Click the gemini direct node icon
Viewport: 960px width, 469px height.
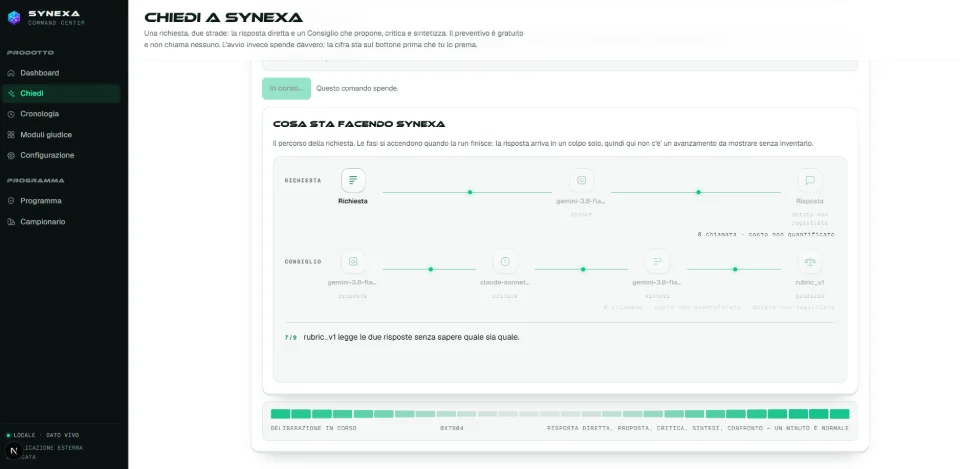click(582, 181)
